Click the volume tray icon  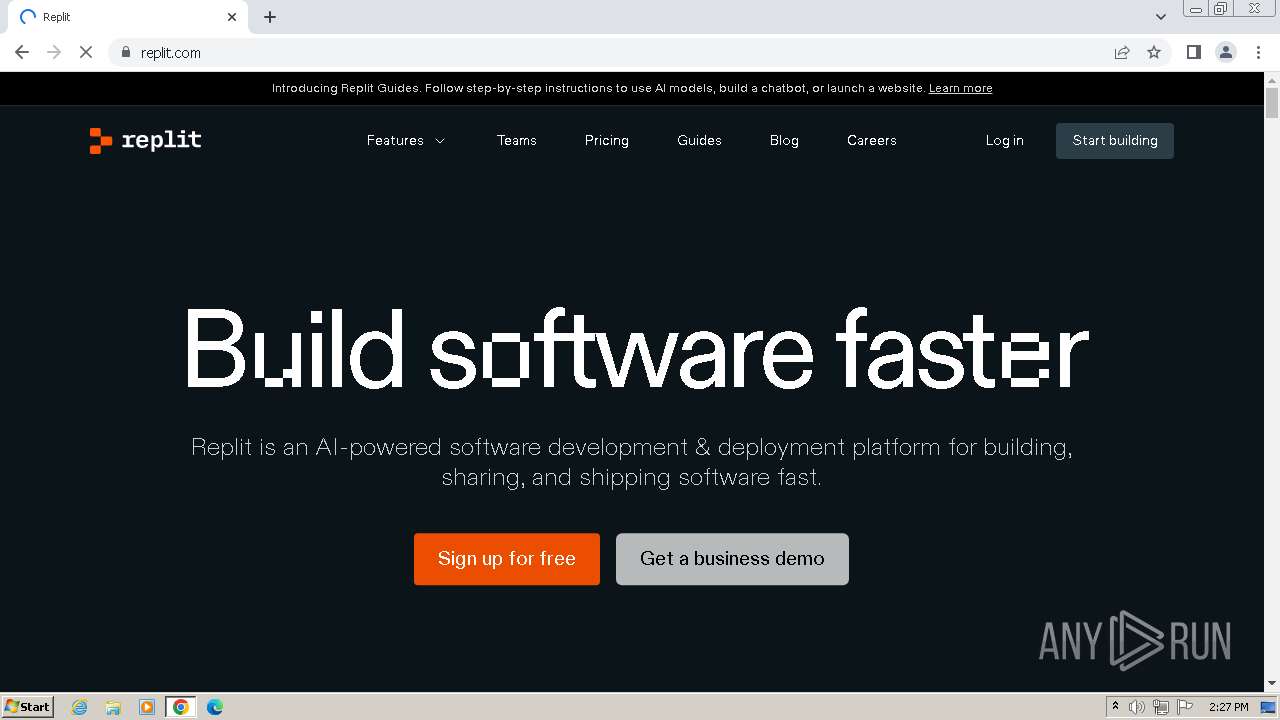click(1137, 707)
